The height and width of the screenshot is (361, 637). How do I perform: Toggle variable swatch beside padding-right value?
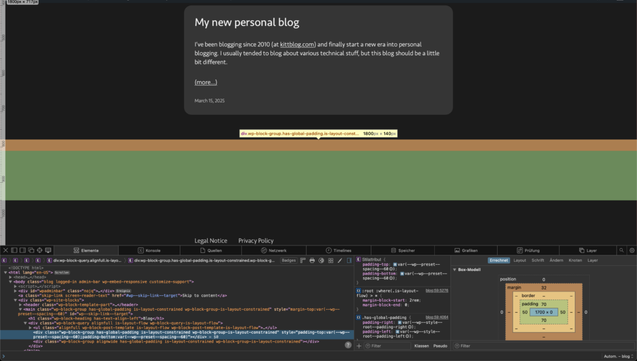point(400,322)
